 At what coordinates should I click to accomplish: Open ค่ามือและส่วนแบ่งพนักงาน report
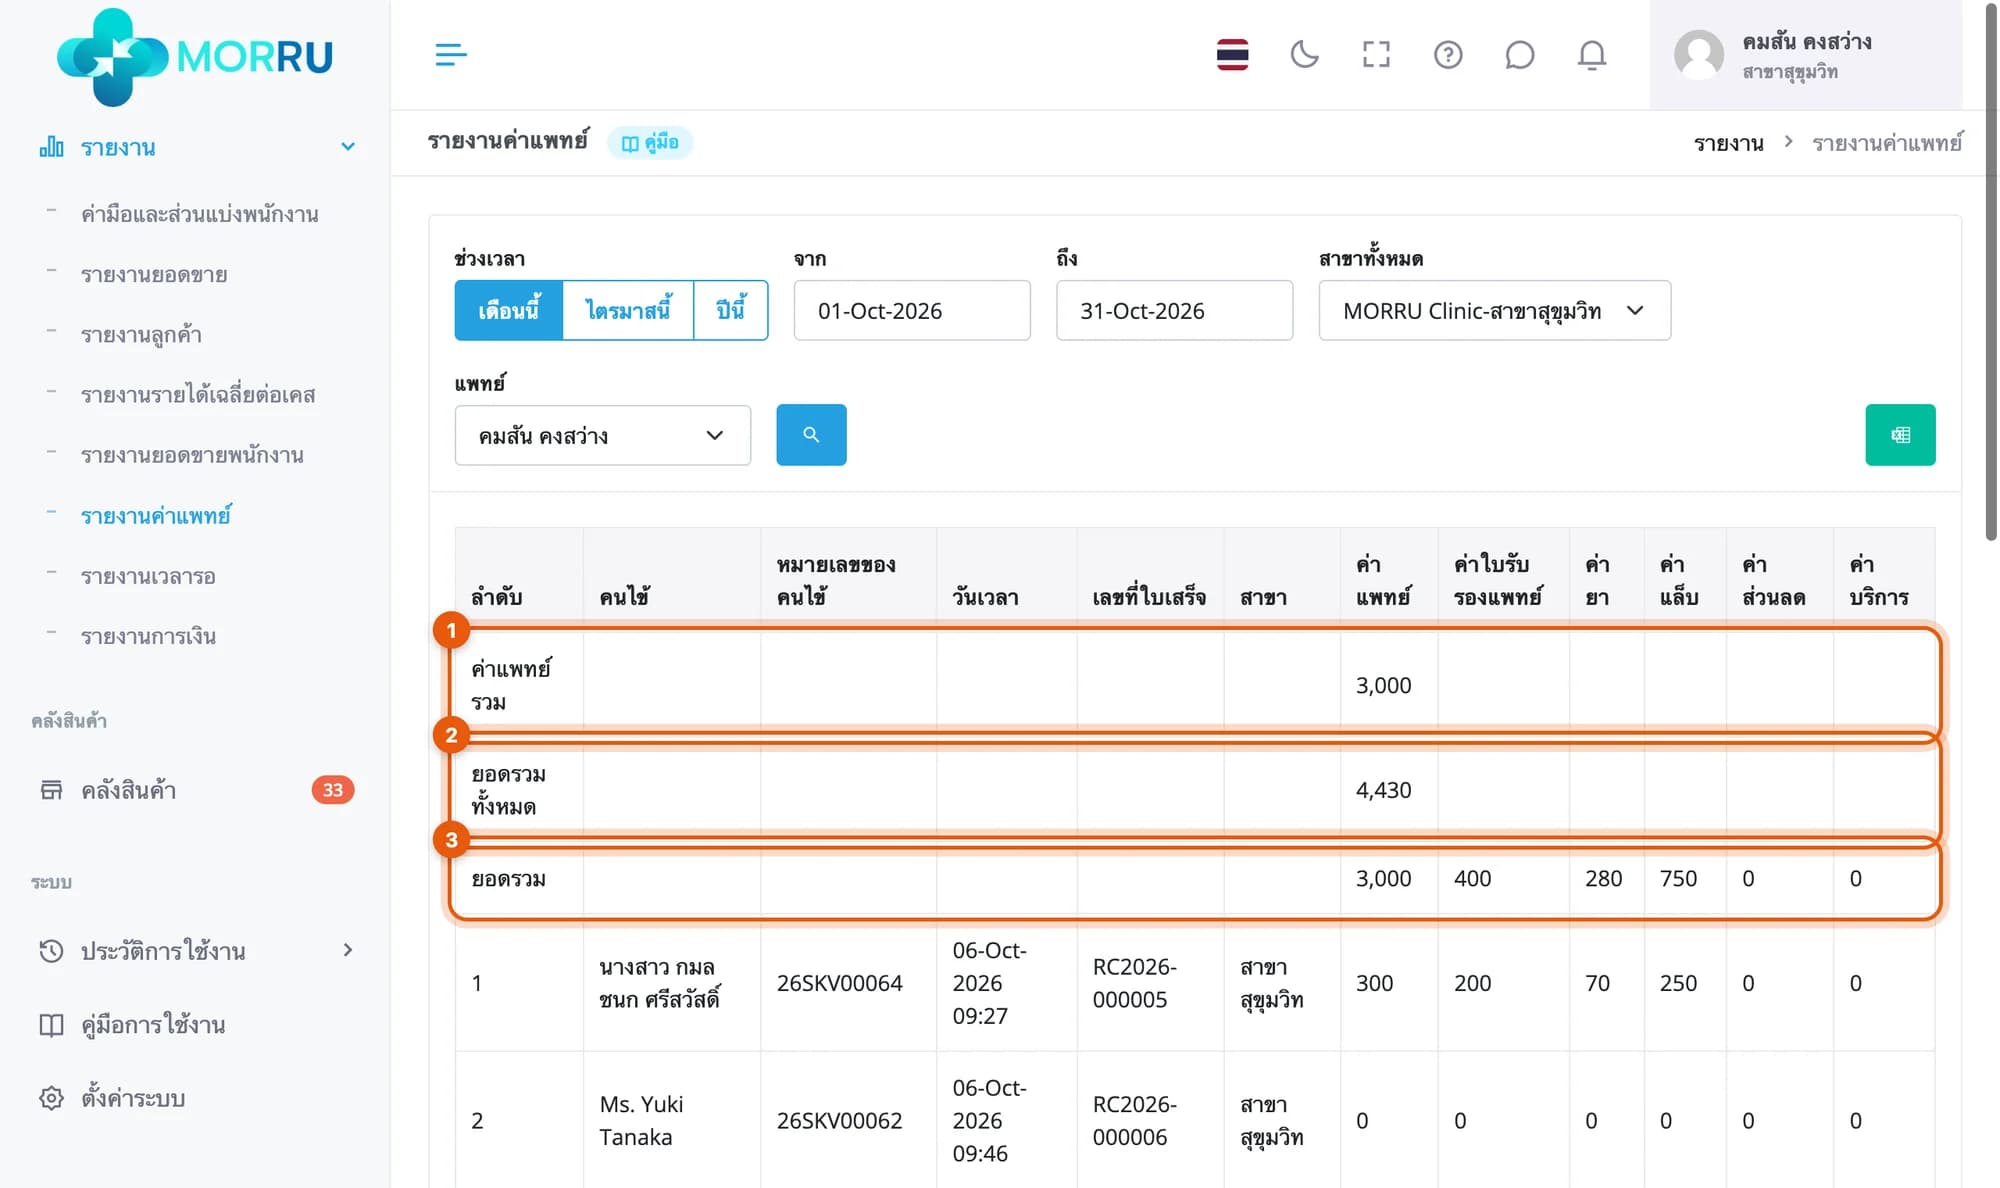tap(199, 214)
